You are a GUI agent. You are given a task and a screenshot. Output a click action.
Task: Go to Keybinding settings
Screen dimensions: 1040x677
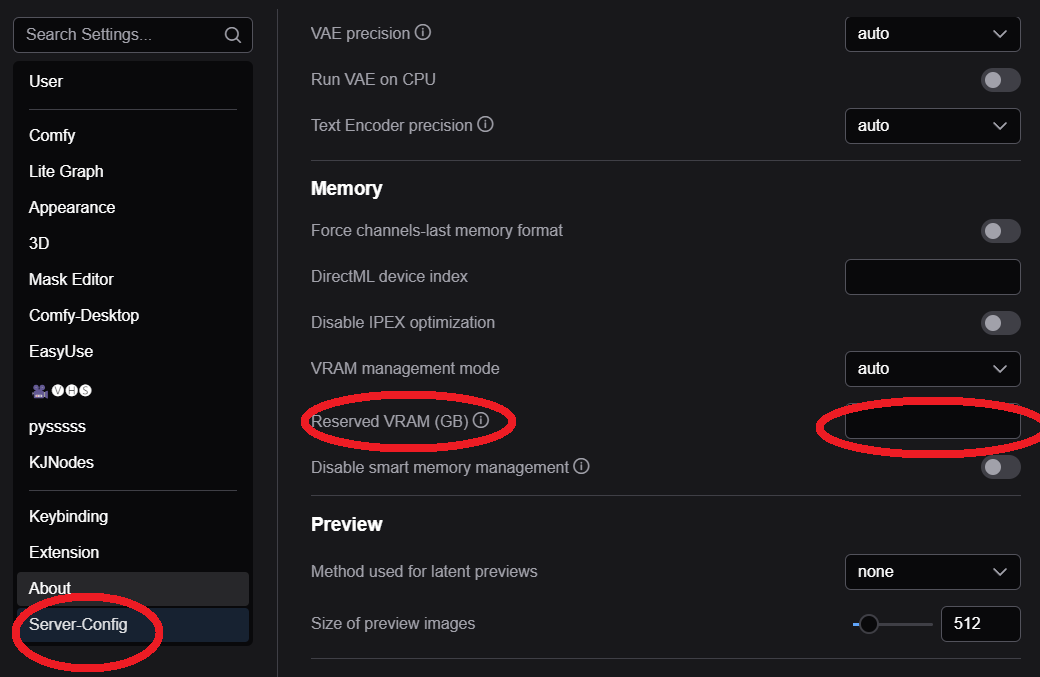coord(68,516)
